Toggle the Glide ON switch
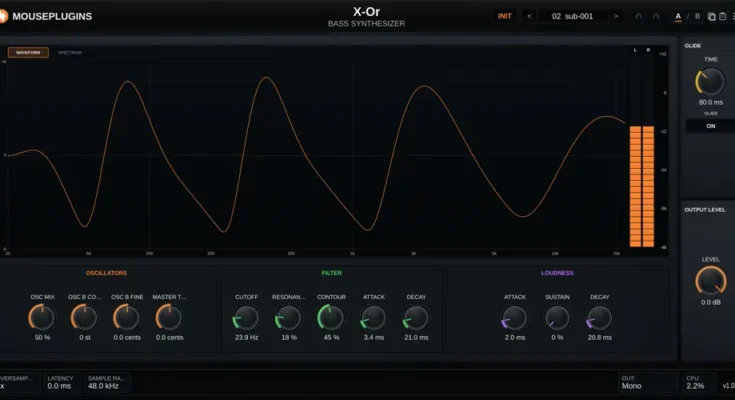735x400 pixels. tap(711, 126)
